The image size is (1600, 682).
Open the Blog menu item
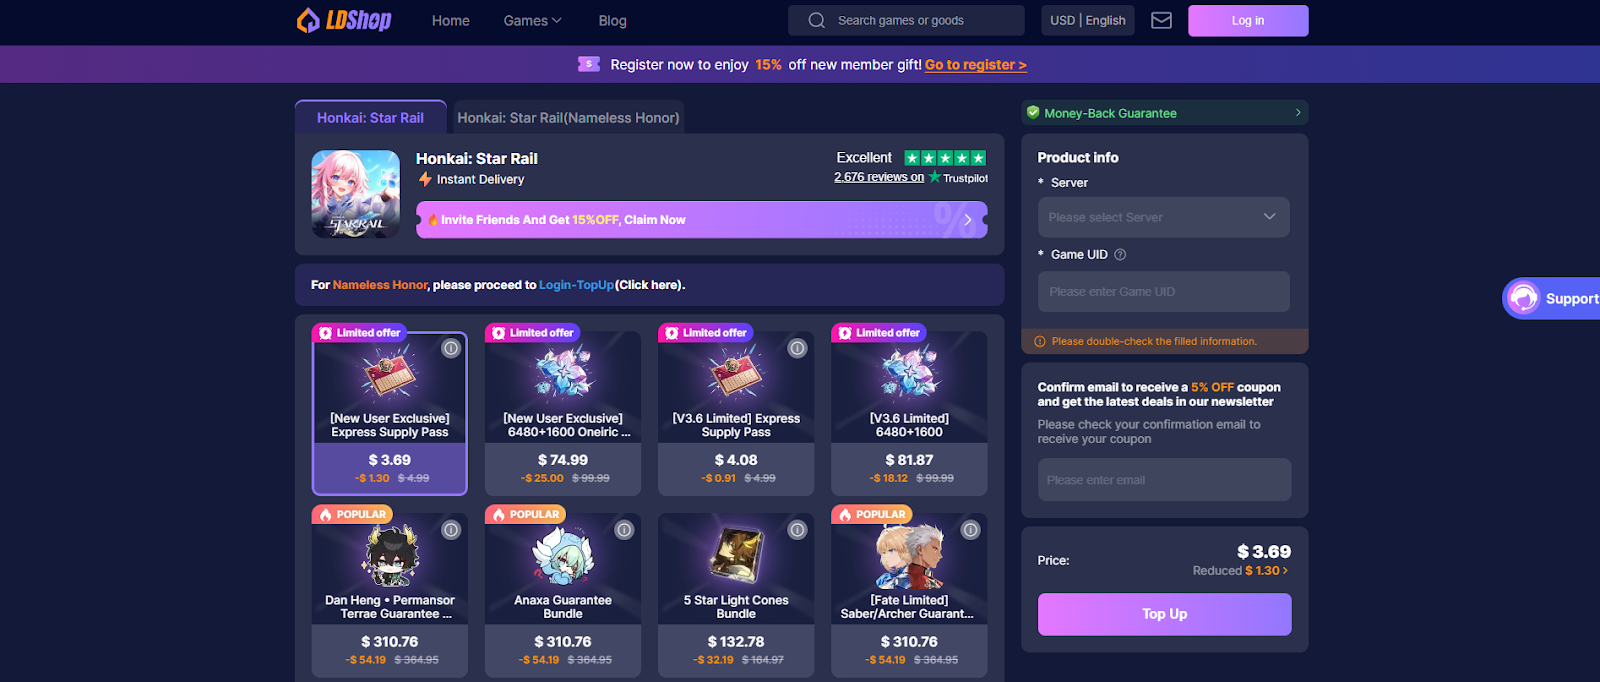pos(612,20)
